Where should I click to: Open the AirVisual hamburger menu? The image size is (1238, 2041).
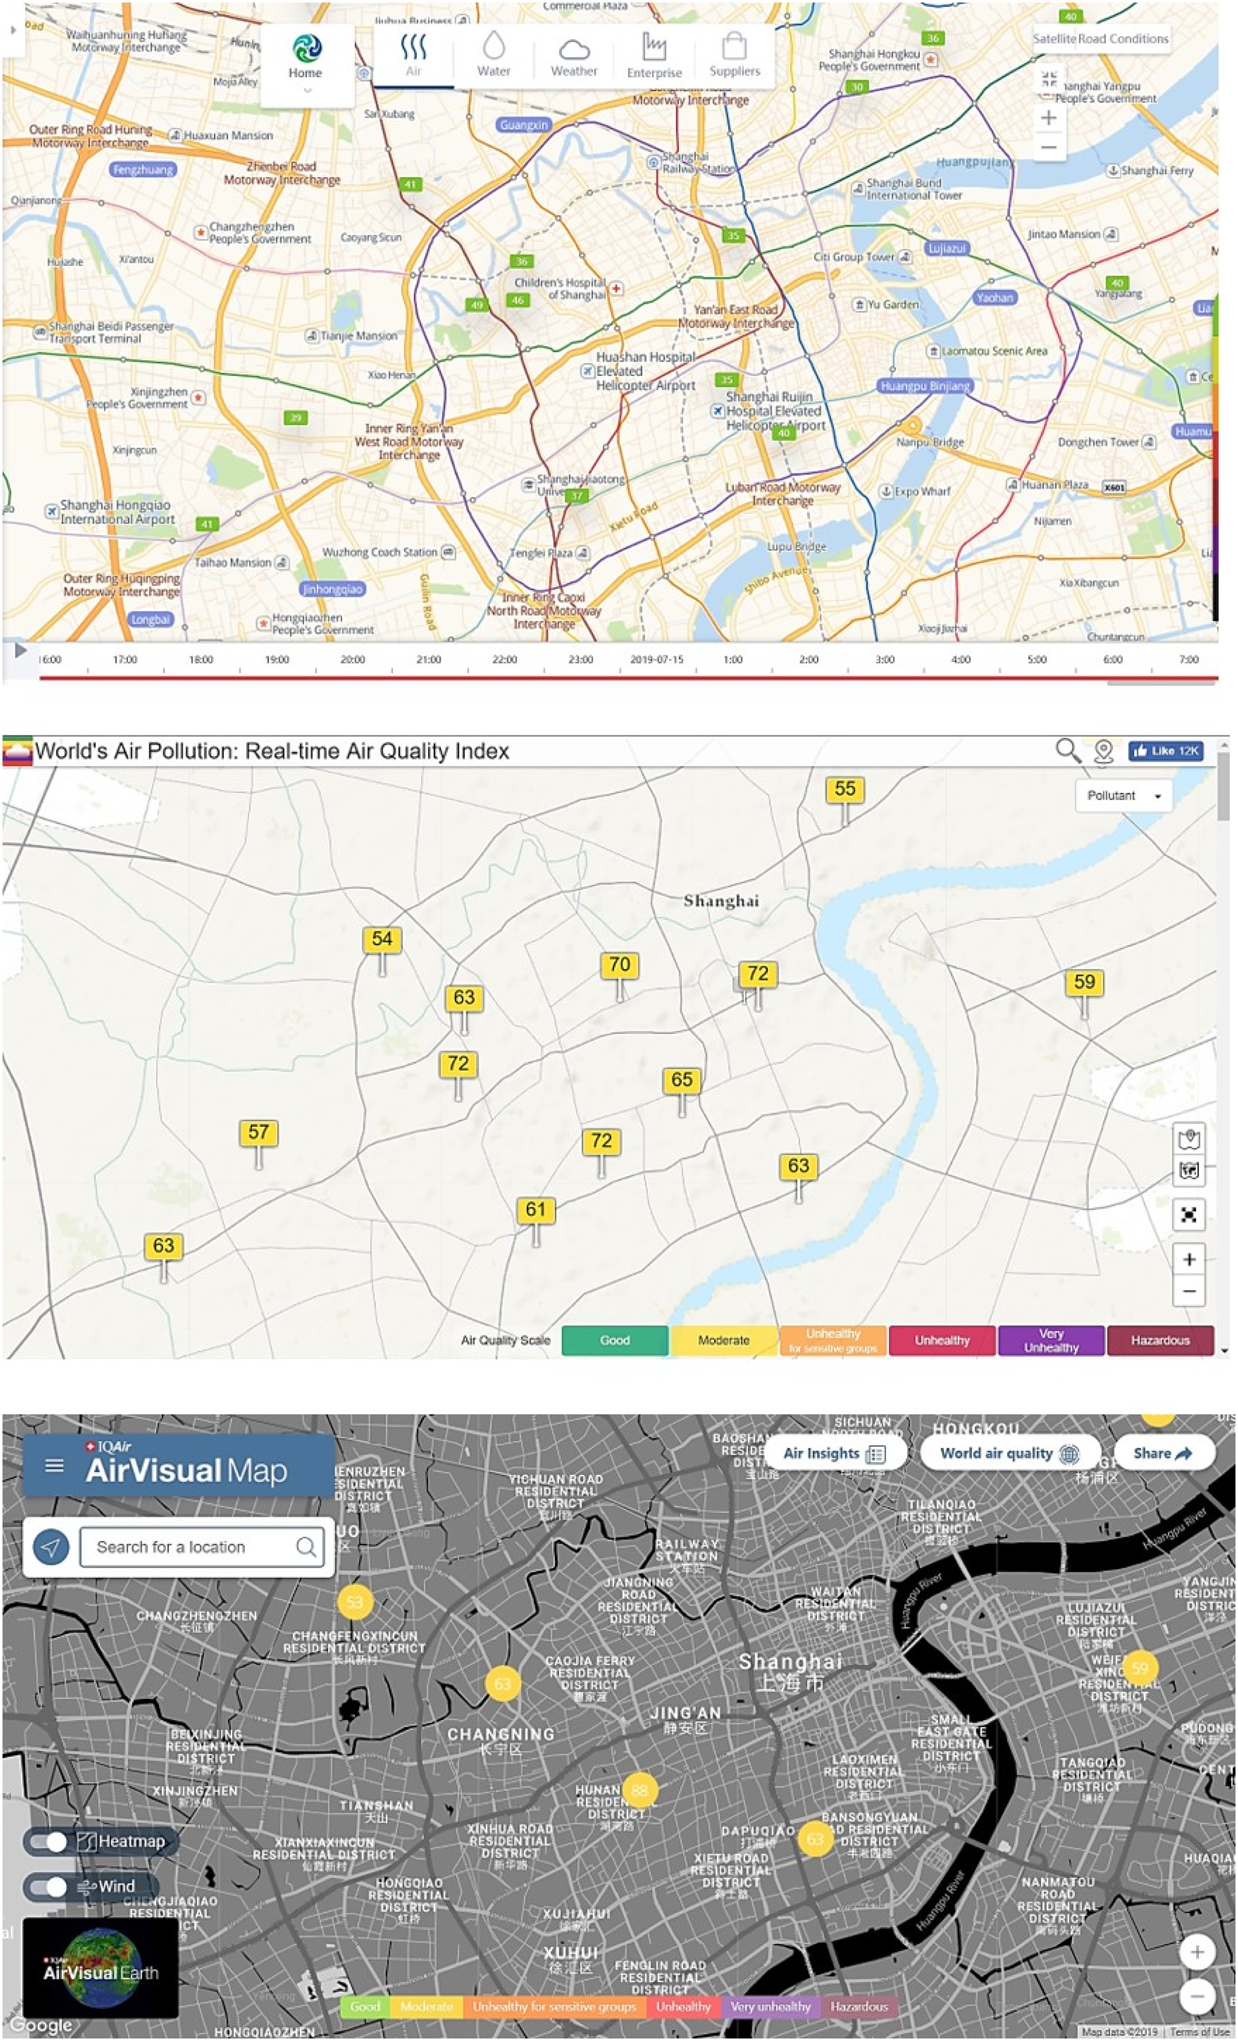55,1466
